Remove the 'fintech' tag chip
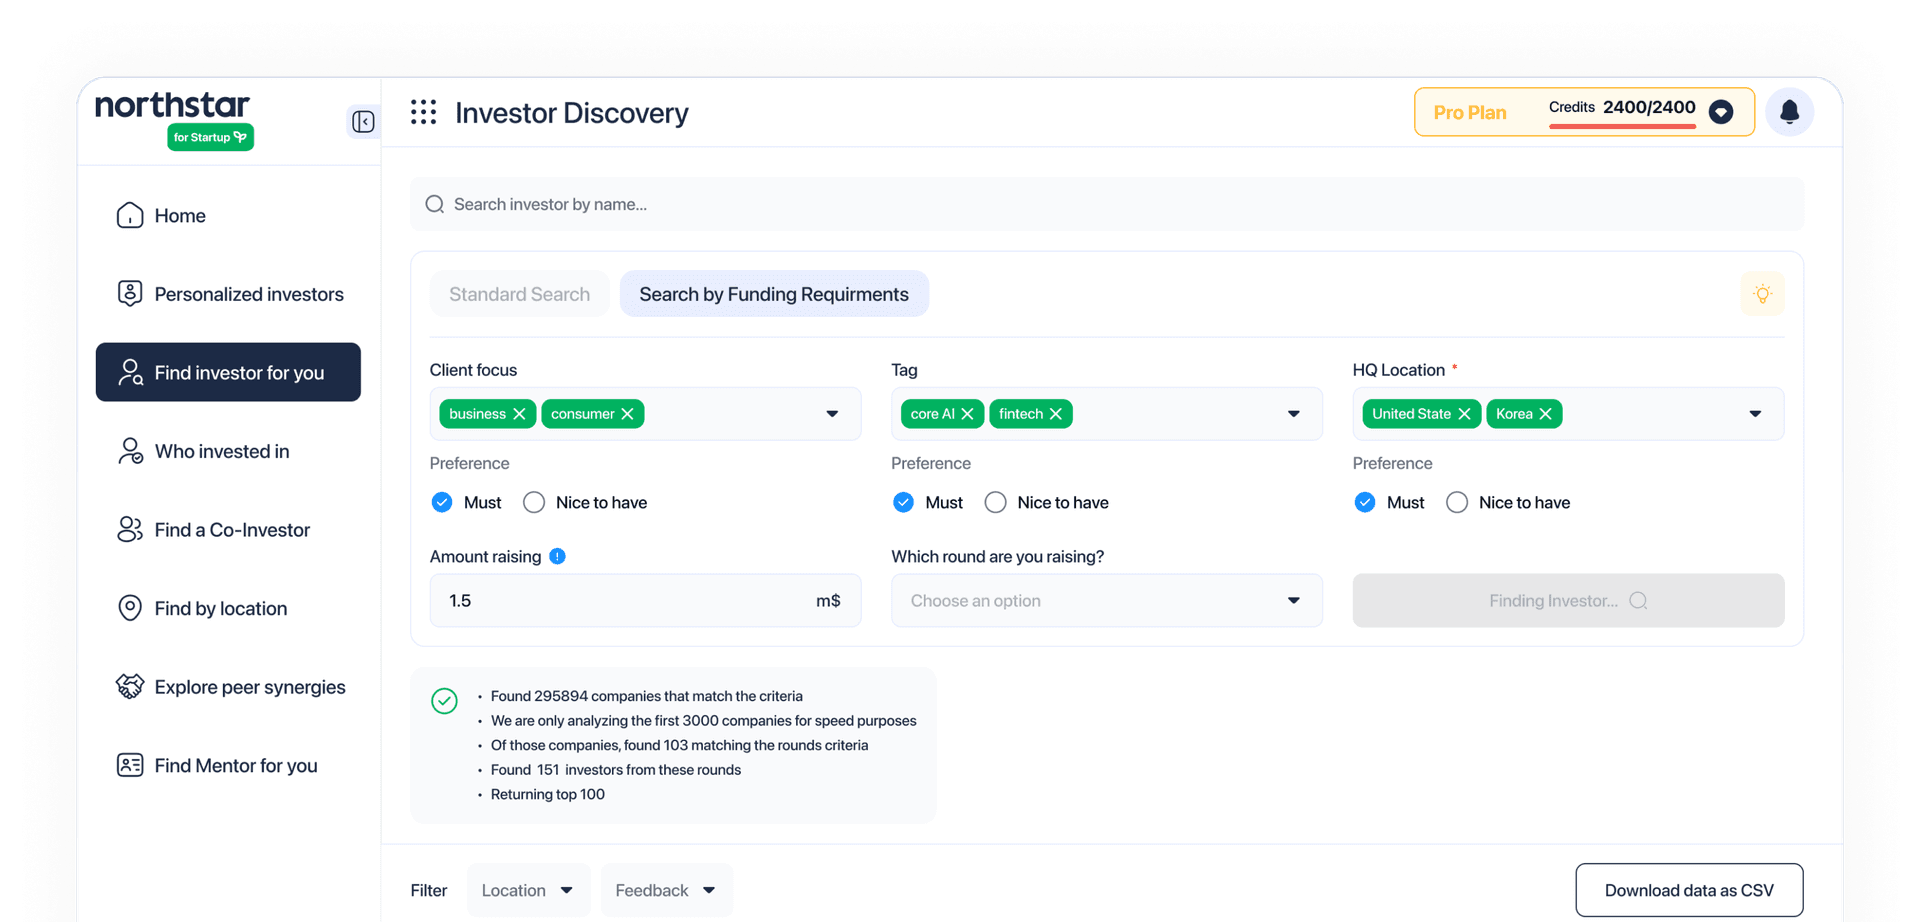The height and width of the screenshot is (922, 1920). click(1056, 414)
